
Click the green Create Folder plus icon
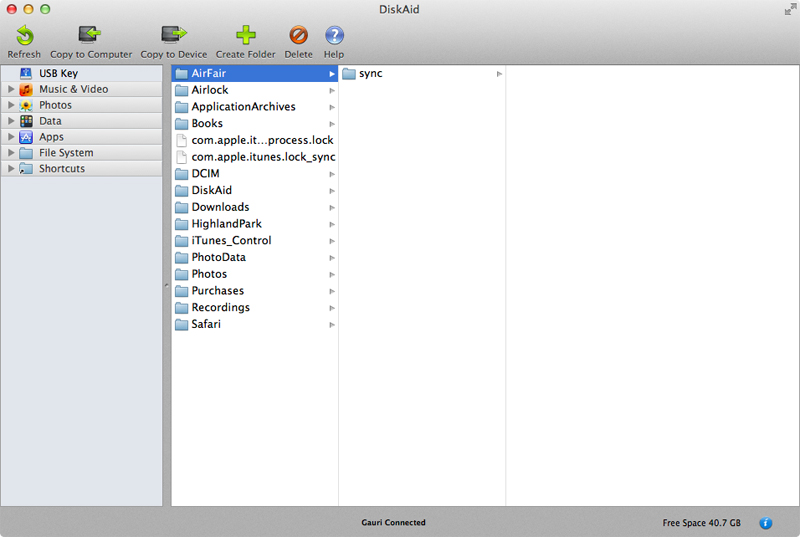pyautogui.click(x=245, y=35)
